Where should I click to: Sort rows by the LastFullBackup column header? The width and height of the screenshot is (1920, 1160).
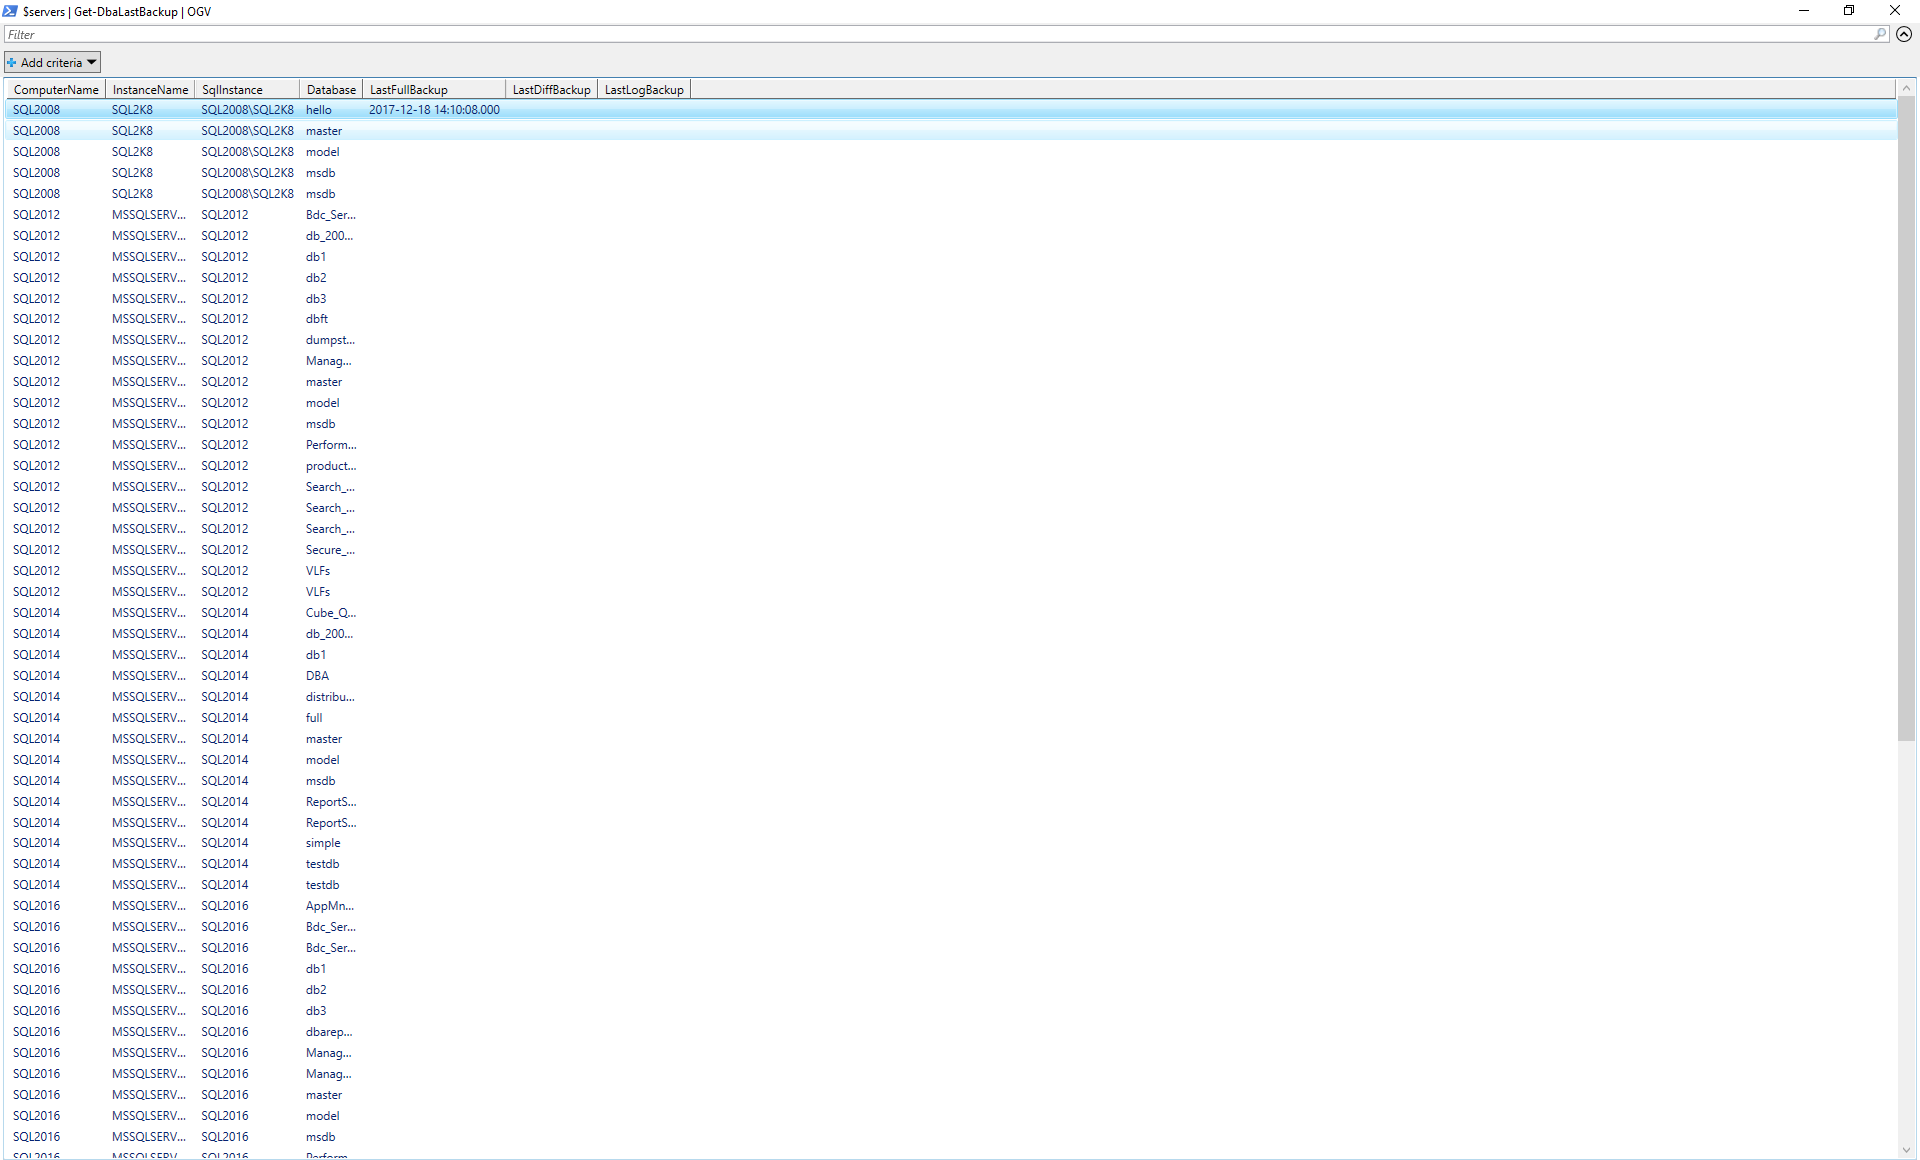tap(408, 89)
